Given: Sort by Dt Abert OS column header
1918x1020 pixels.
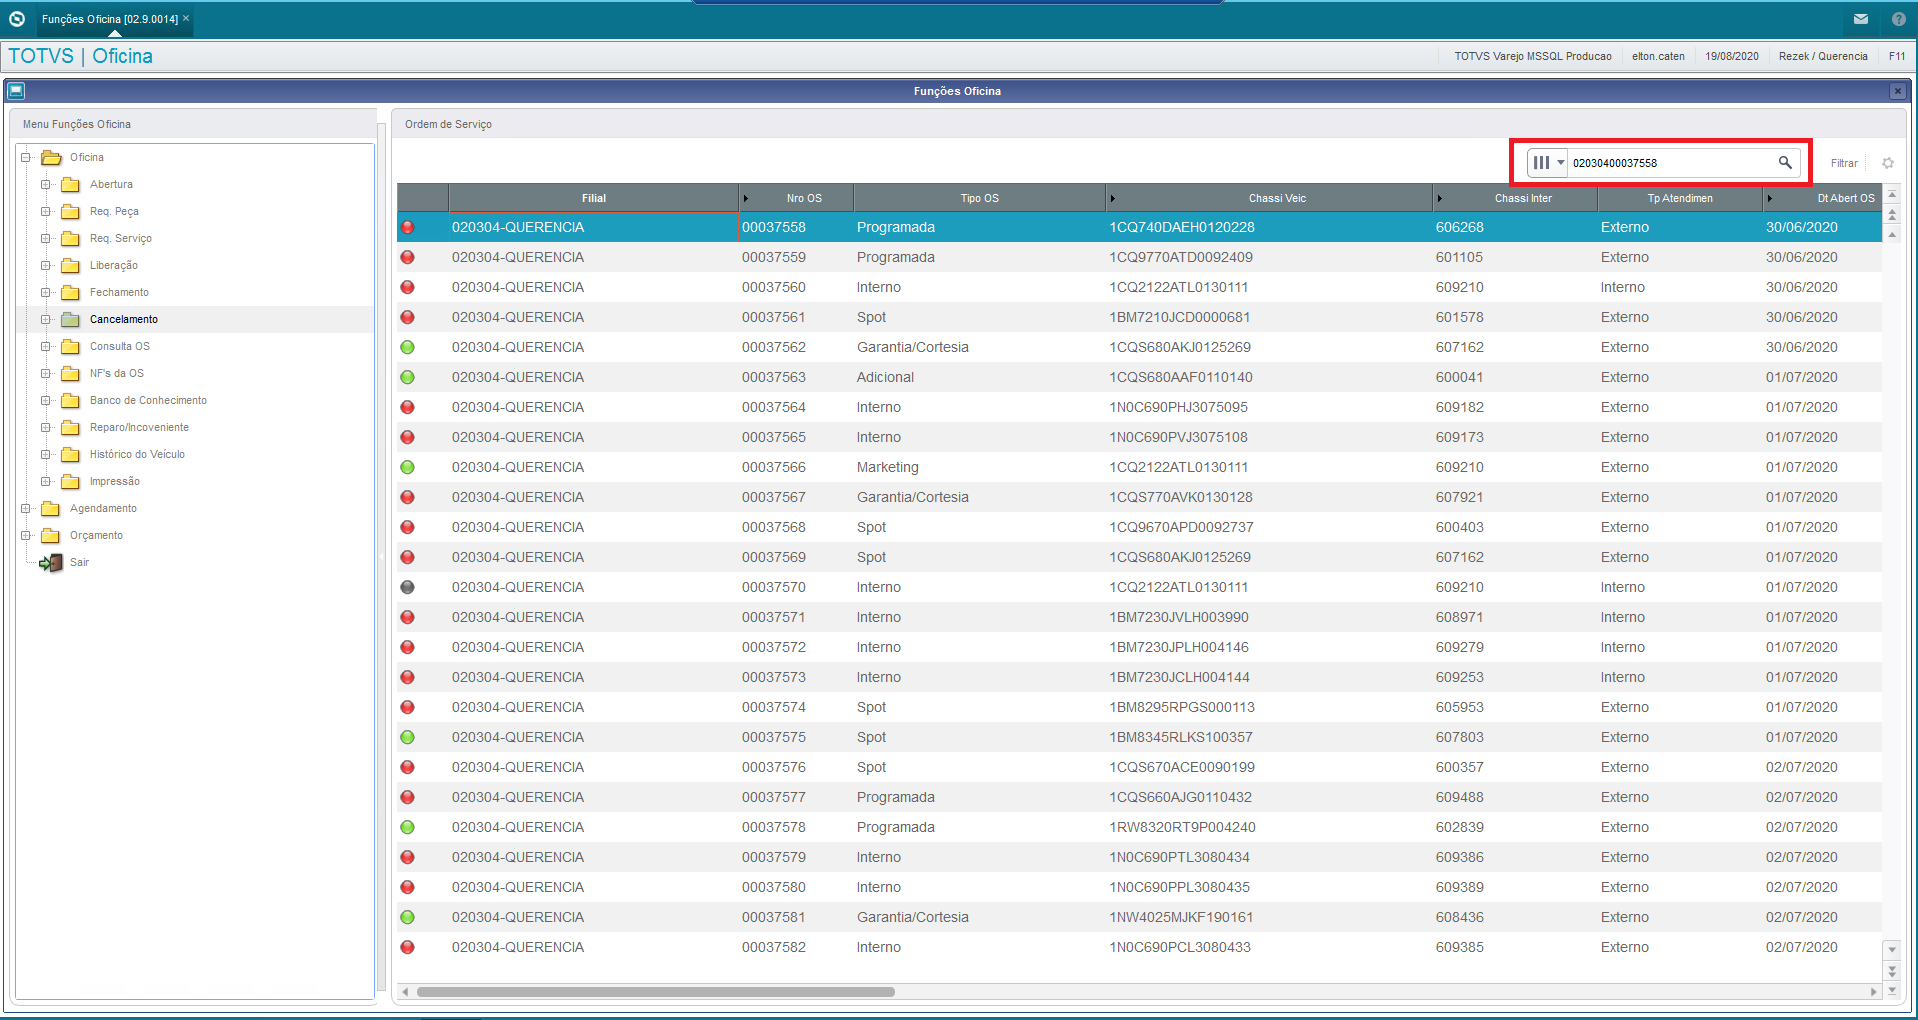Looking at the screenshot, I should click(1822, 198).
